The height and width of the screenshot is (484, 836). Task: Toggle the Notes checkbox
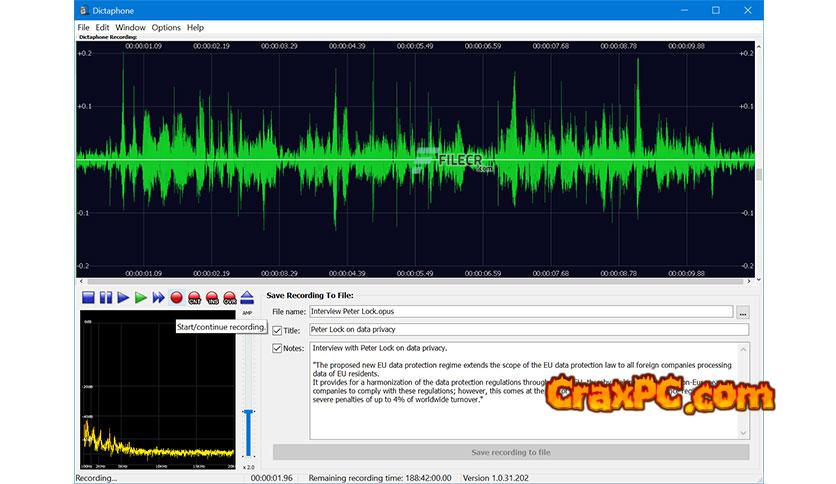click(278, 348)
